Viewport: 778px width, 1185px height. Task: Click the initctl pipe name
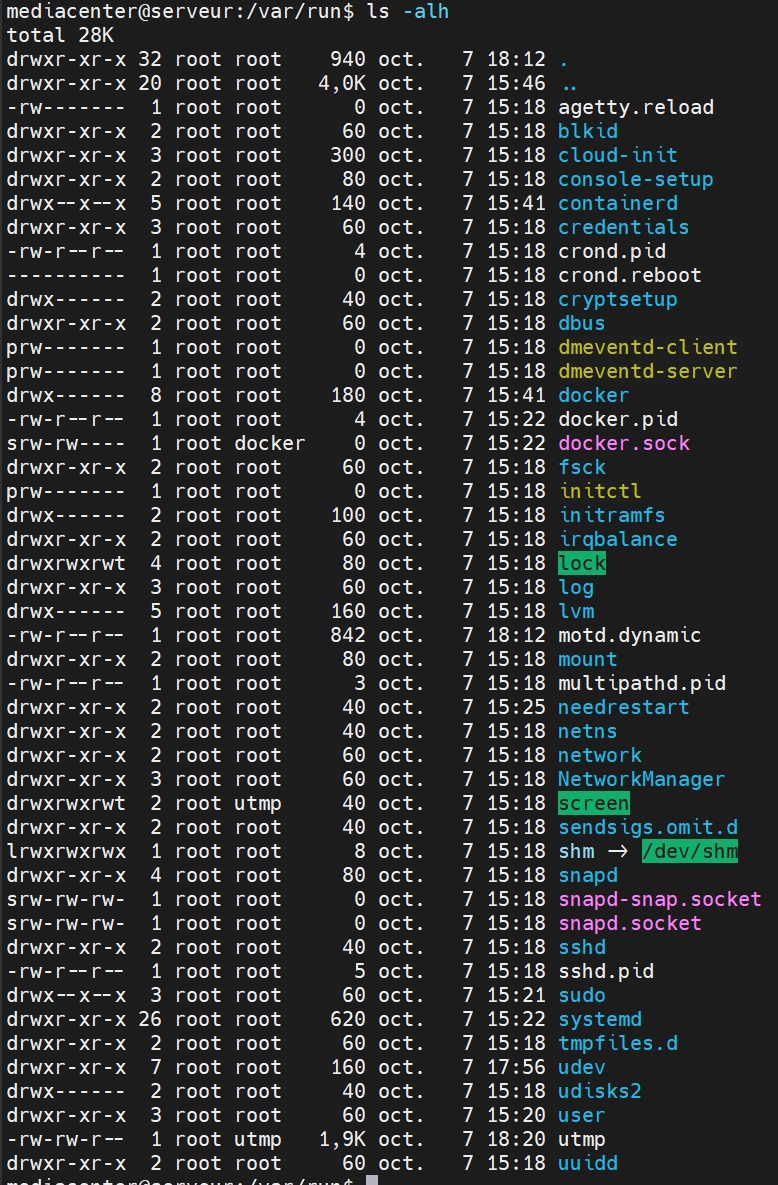(x=599, y=491)
